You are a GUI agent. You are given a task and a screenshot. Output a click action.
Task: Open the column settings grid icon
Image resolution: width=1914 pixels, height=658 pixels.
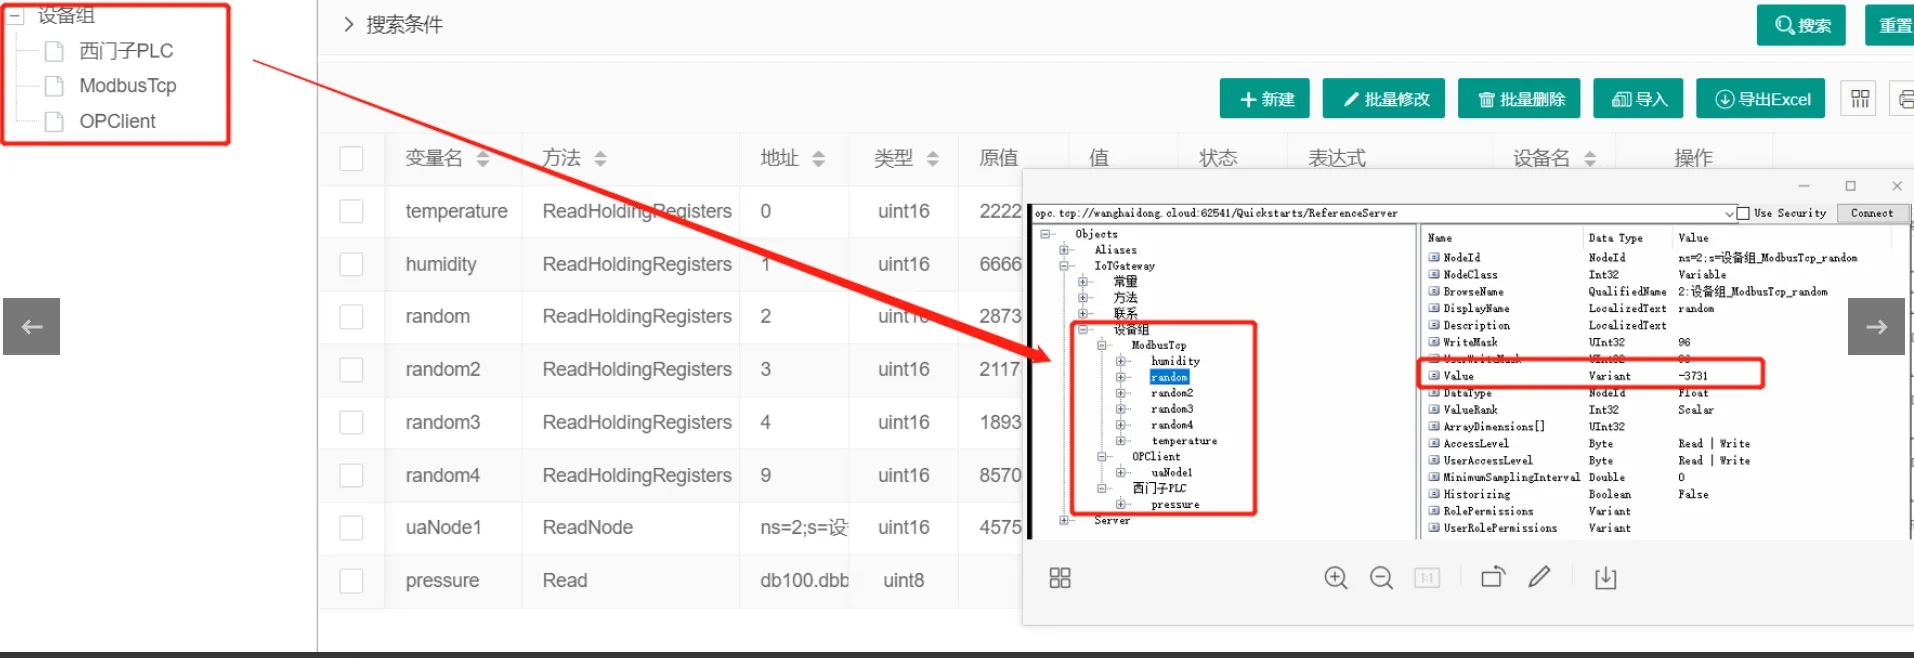click(x=1860, y=99)
